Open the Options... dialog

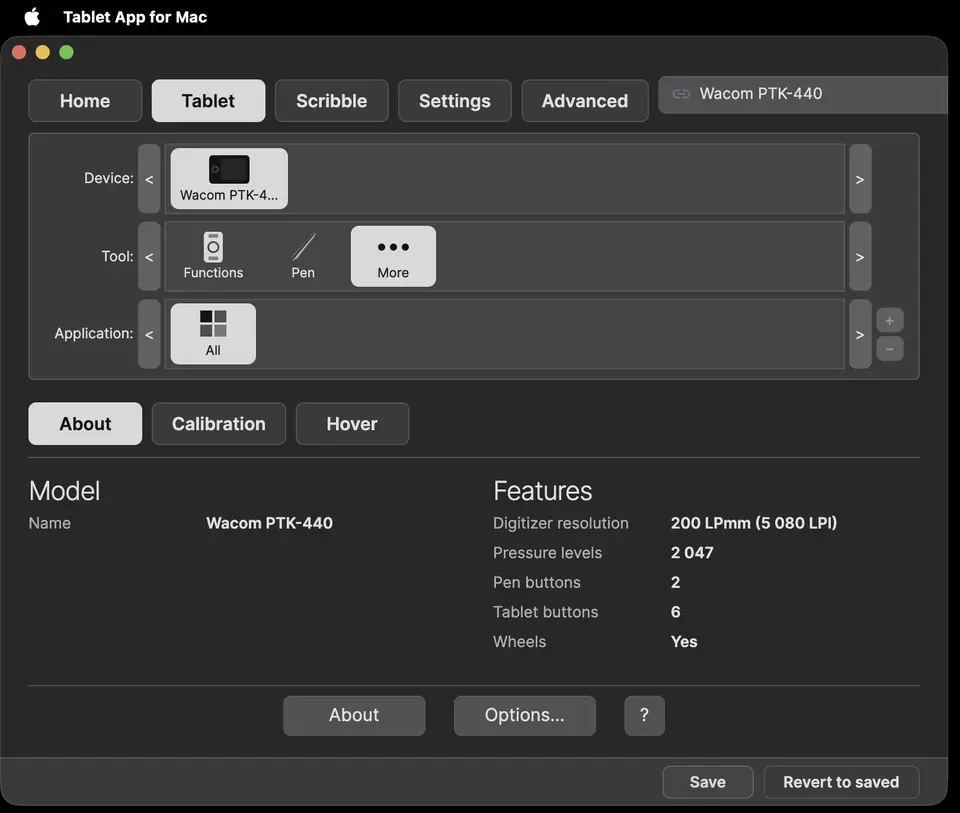pos(525,715)
